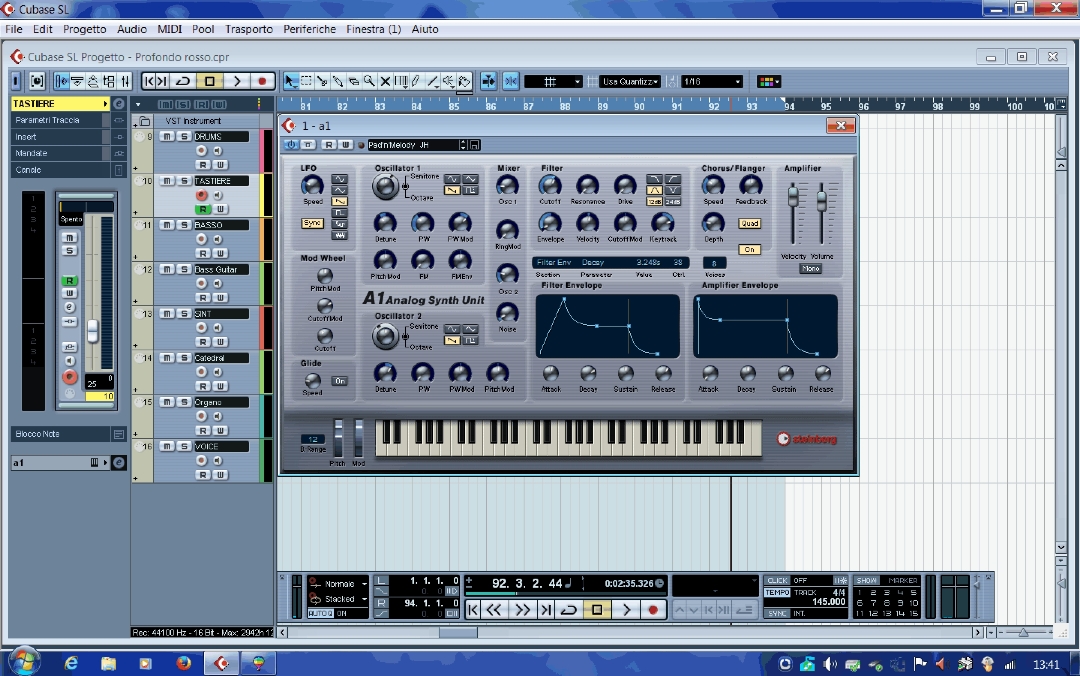Select the bandpass filter type icon
The image size is (1080, 676).
click(654, 190)
